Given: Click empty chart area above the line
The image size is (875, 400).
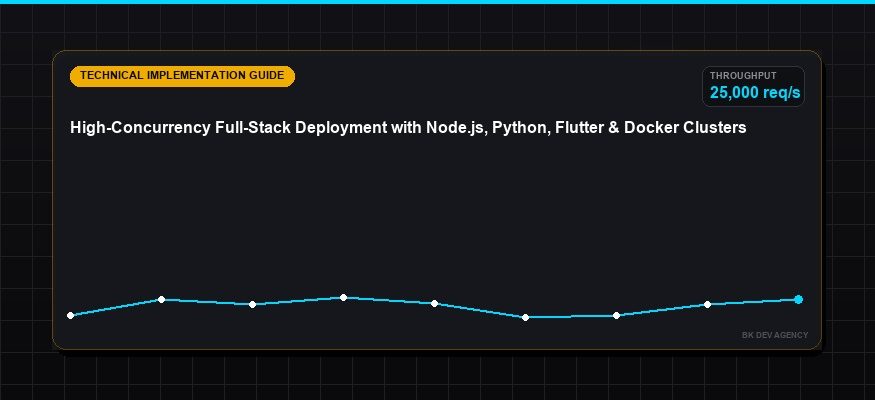Looking at the screenshot, I should (x=435, y=218).
